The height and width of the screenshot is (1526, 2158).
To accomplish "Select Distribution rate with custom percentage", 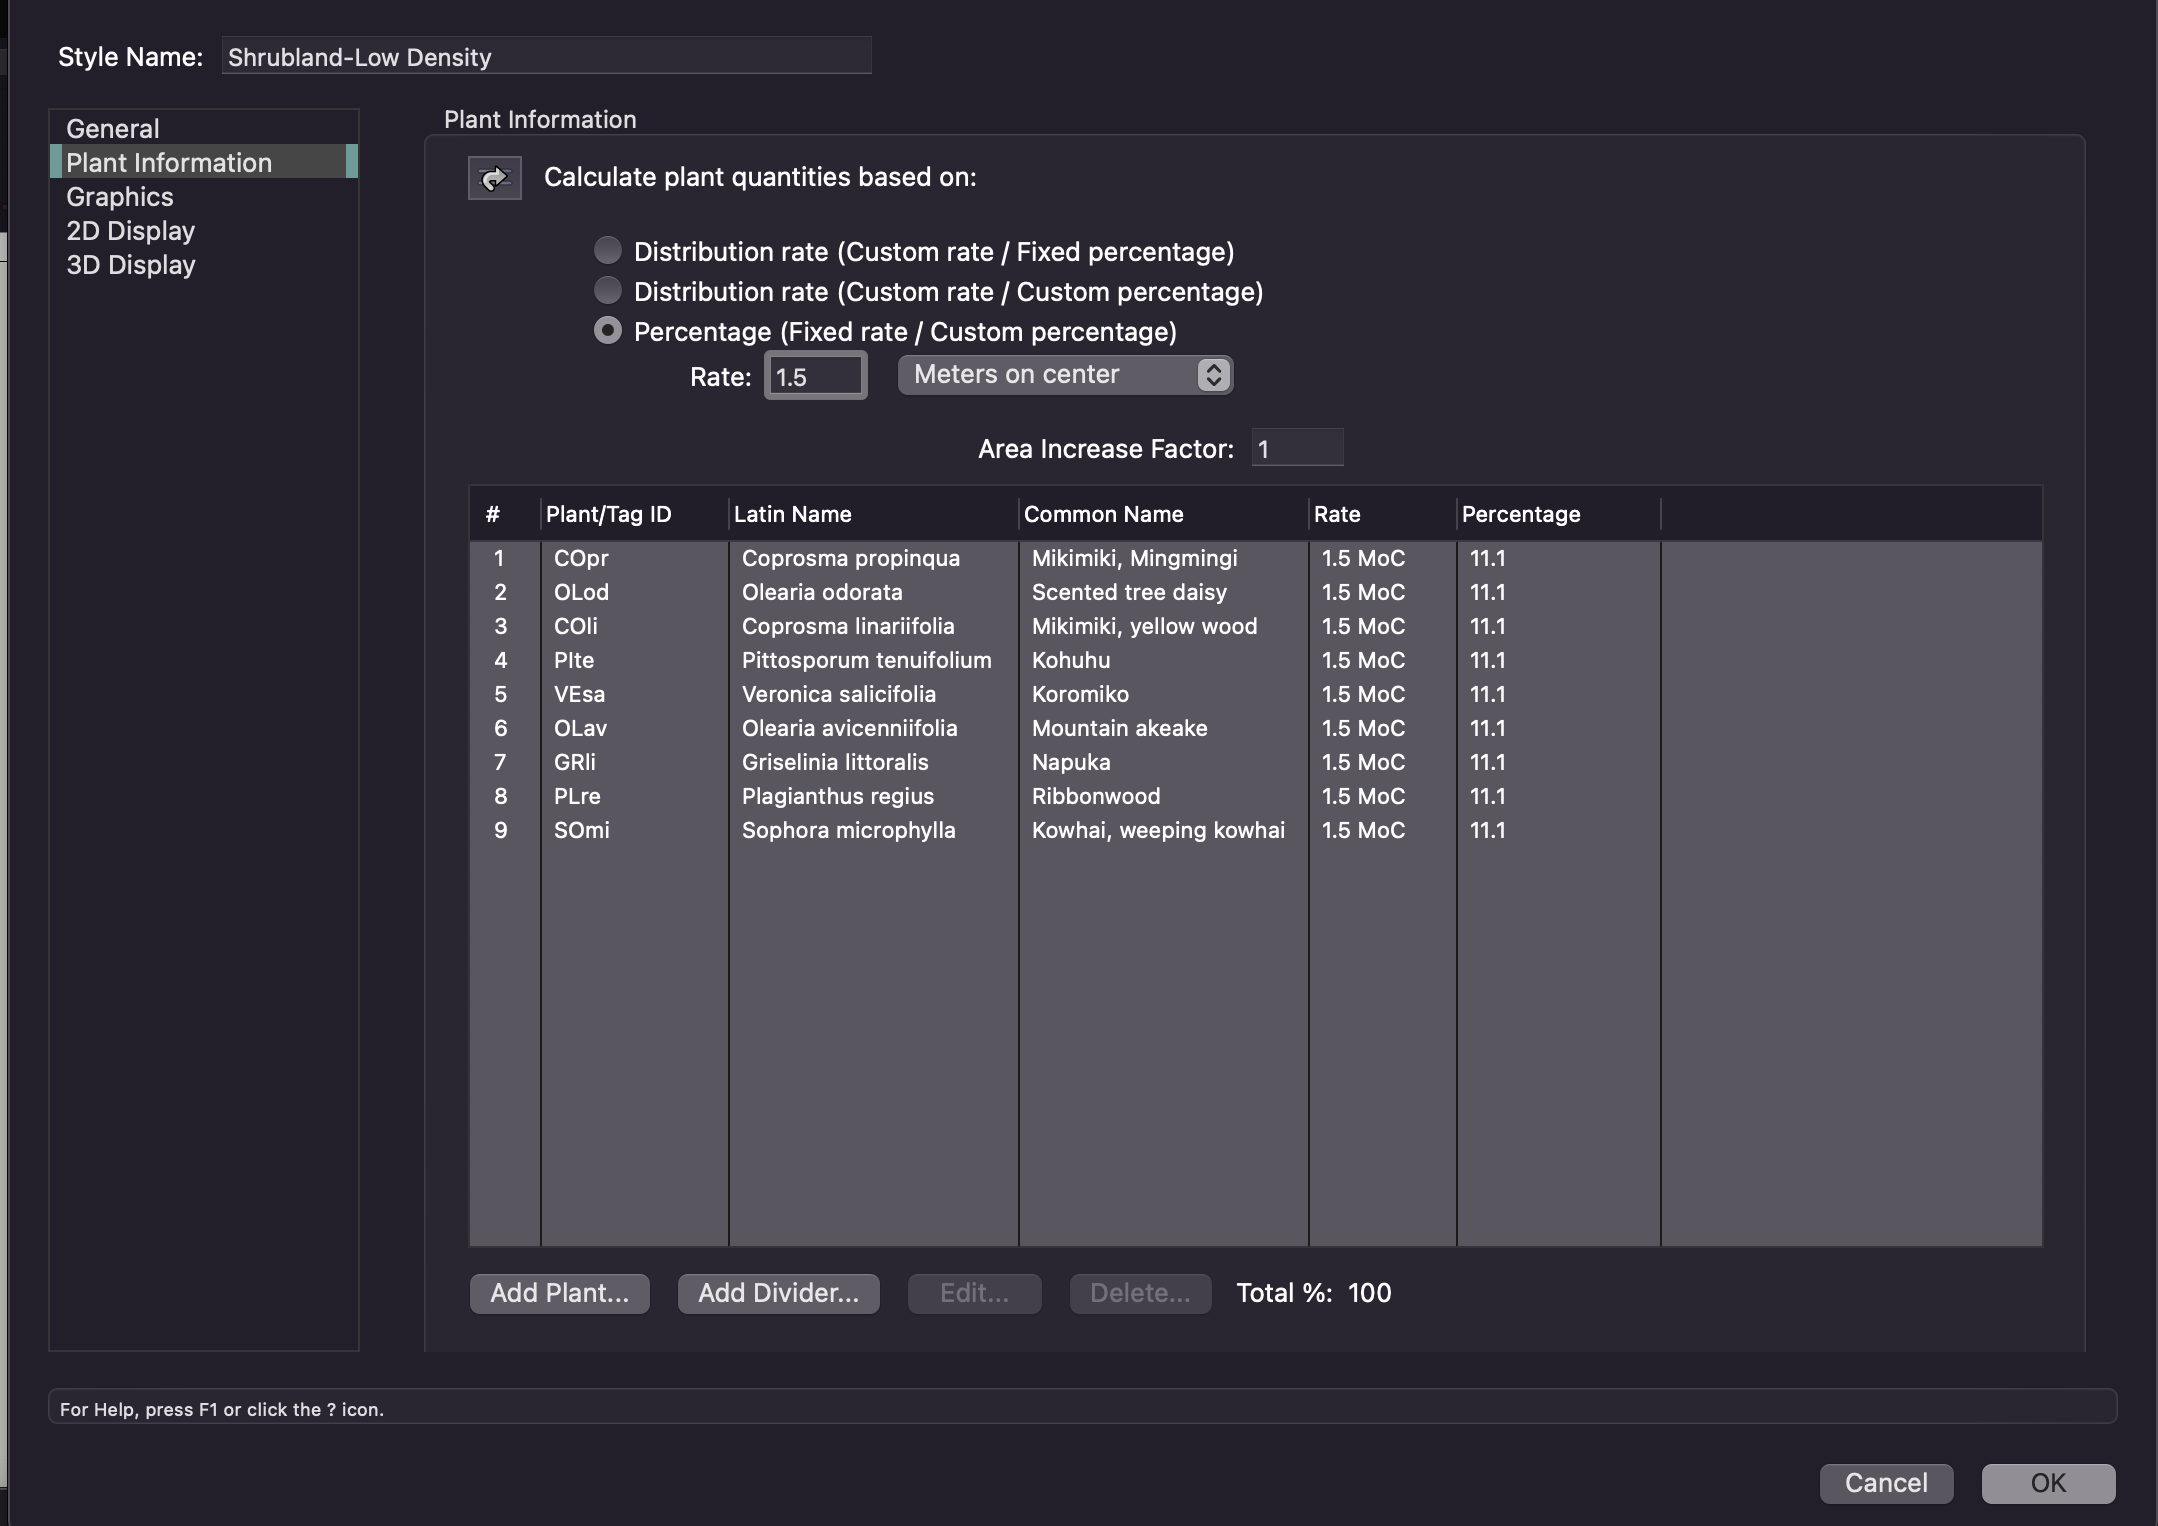I will point(608,290).
